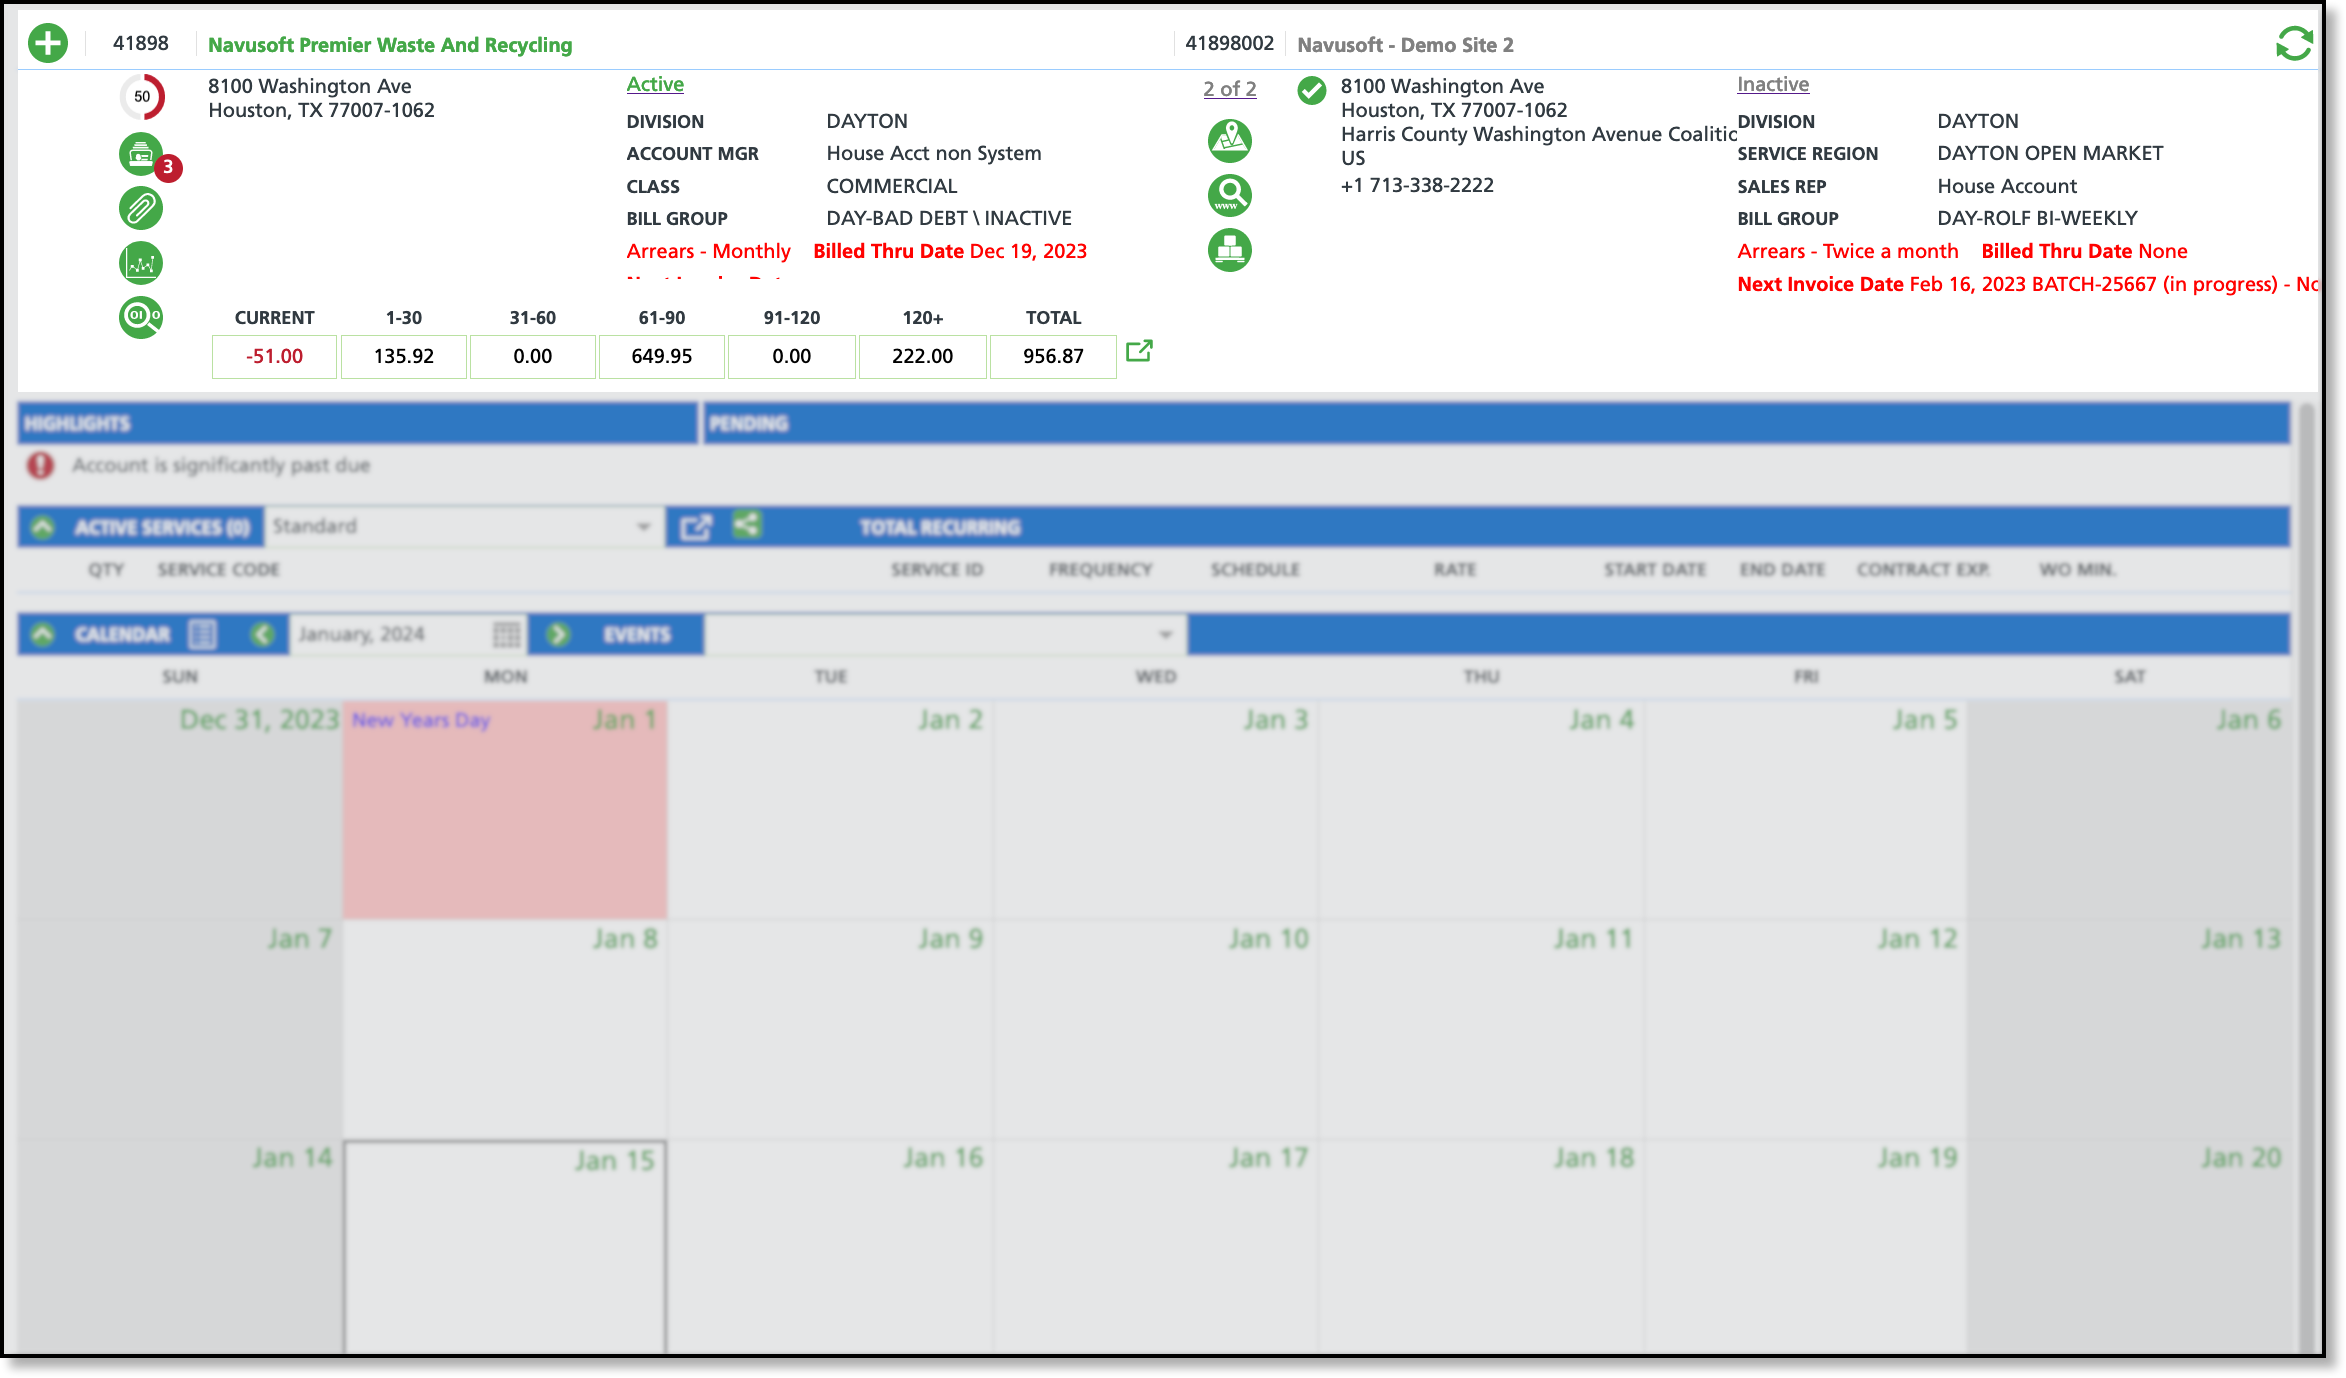
Task: Click the binary data search magnifier icon
Action: pos(141,317)
